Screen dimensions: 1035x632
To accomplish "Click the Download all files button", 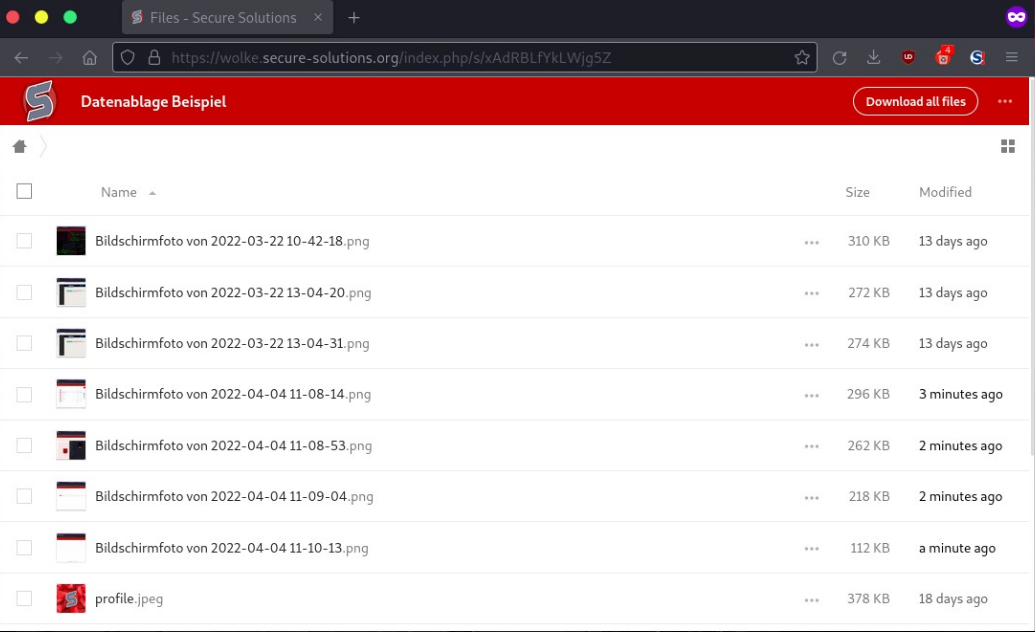I will [x=915, y=101].
